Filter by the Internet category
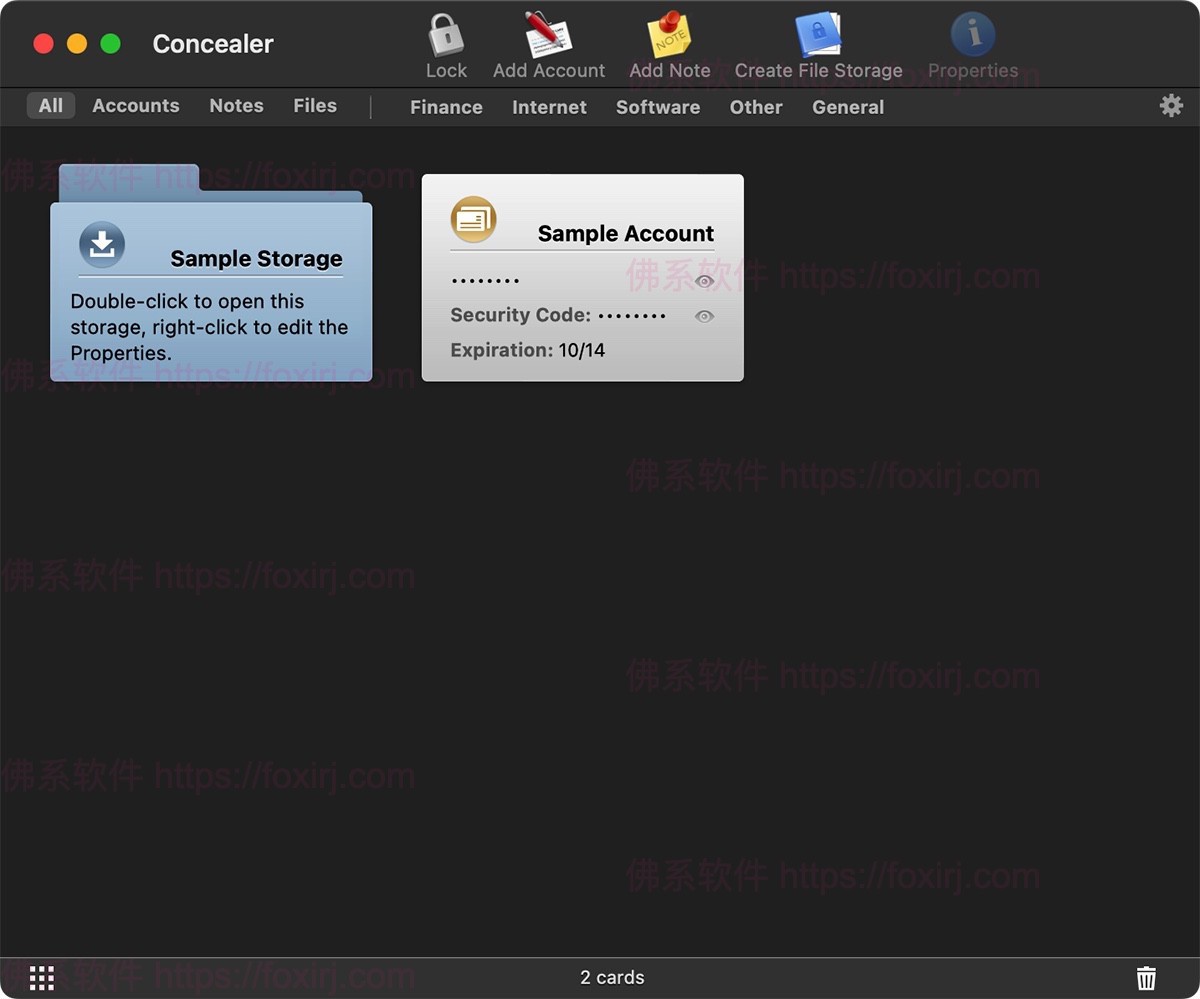 549,107
